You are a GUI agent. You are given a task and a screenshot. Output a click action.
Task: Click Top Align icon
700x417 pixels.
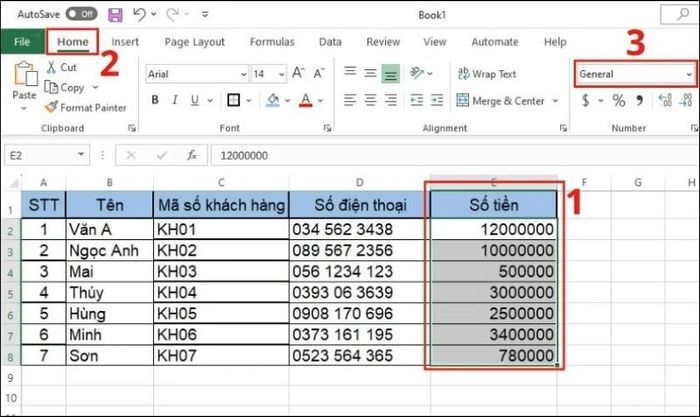click(x=350, y=72)
